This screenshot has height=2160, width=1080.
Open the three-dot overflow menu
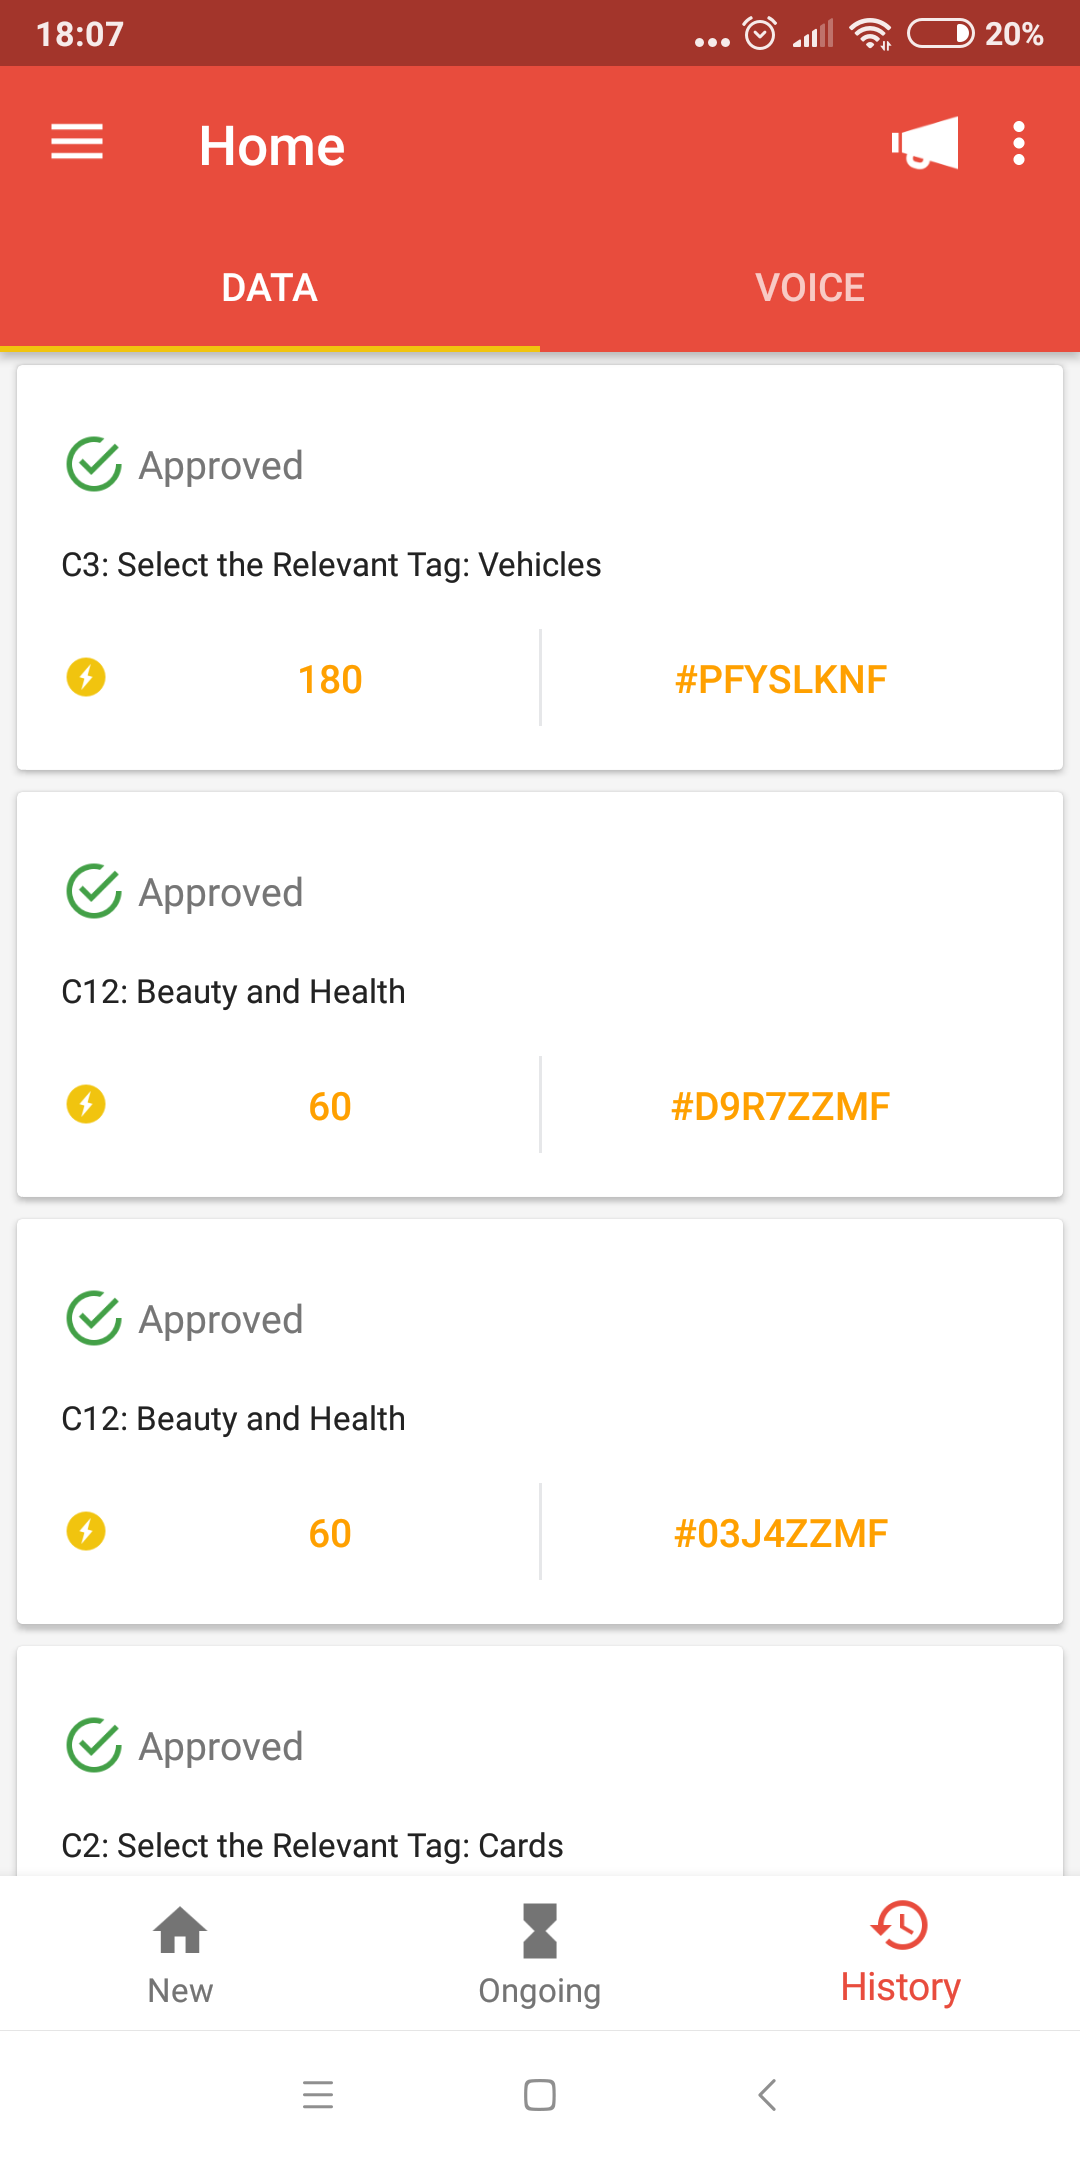[1018, 143]
